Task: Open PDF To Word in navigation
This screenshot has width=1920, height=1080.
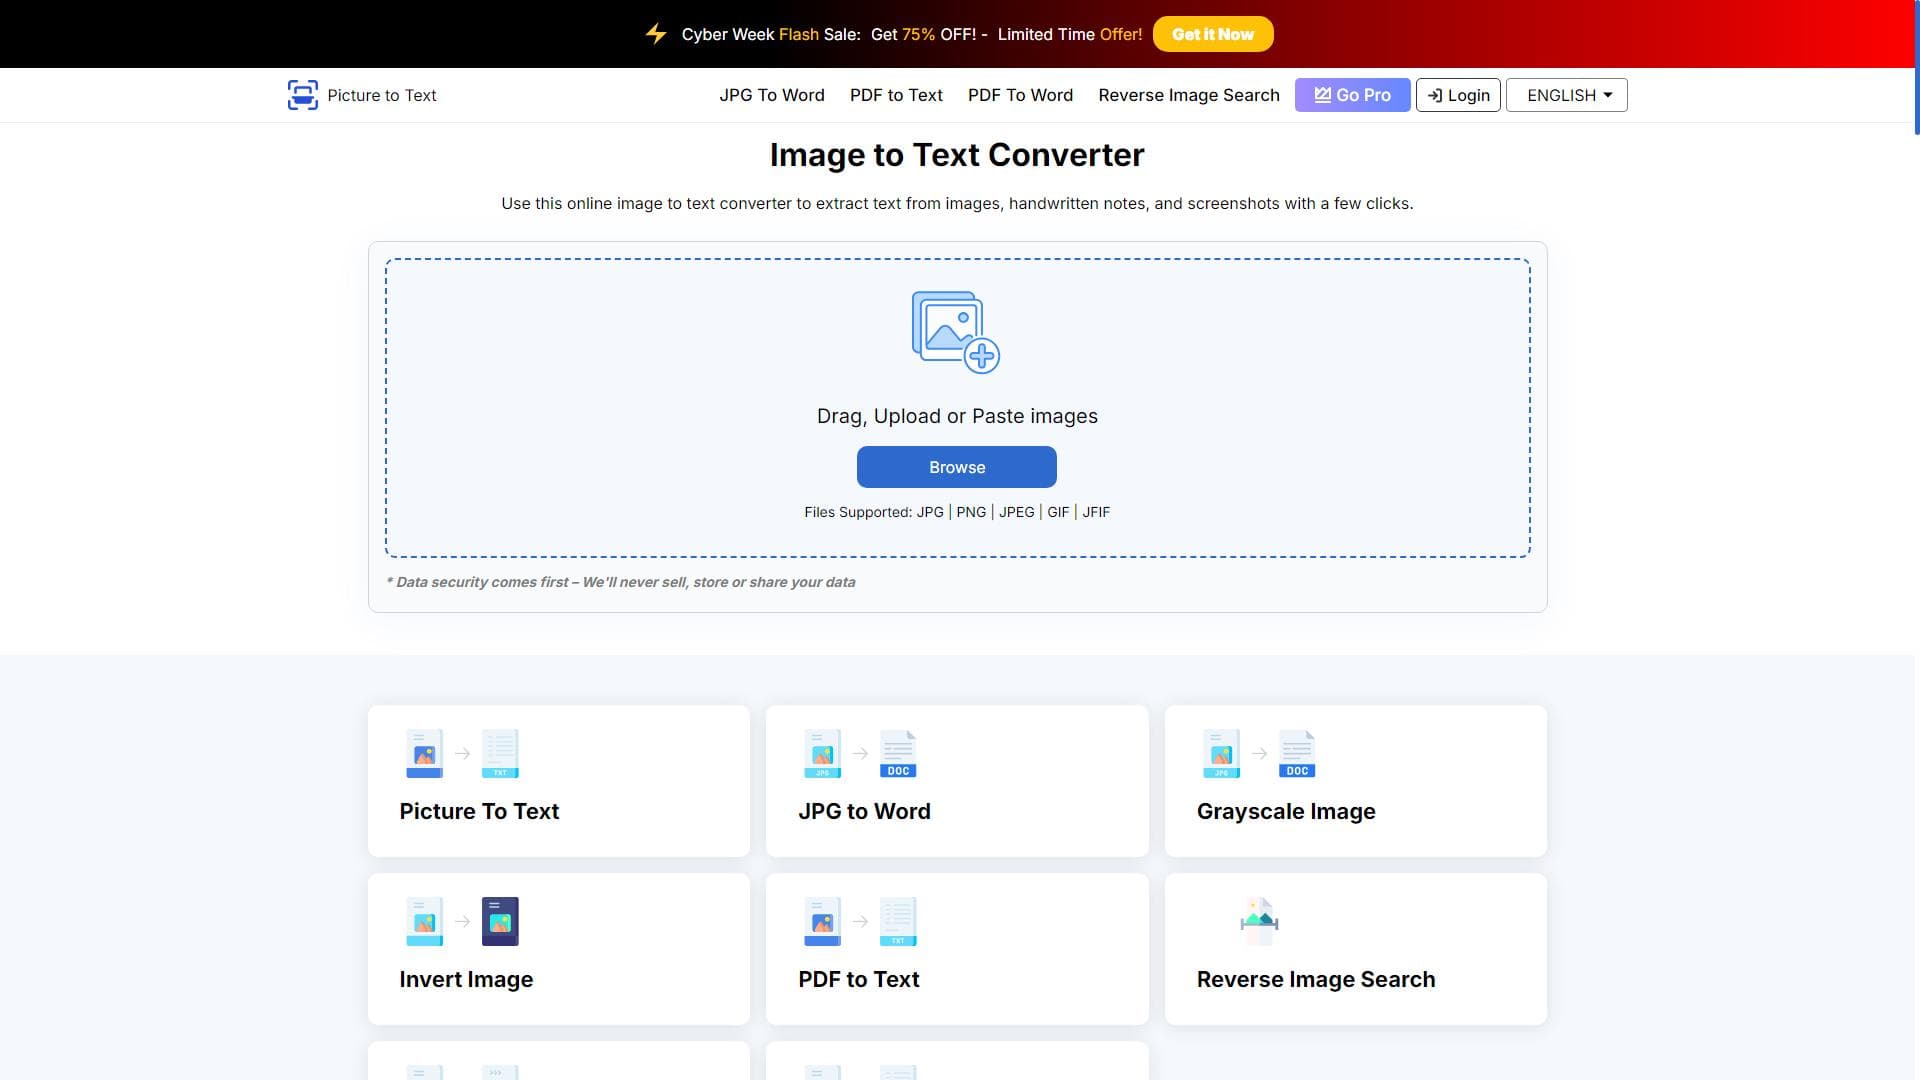Action: 1020,95
